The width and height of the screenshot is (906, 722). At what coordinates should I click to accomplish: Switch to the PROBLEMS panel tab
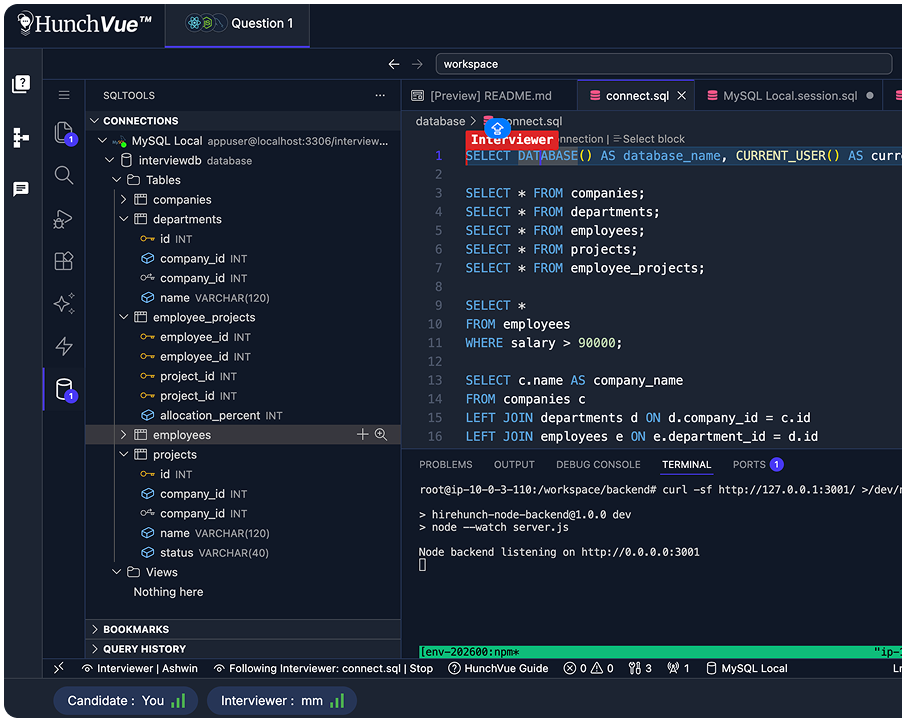point(445,464)
